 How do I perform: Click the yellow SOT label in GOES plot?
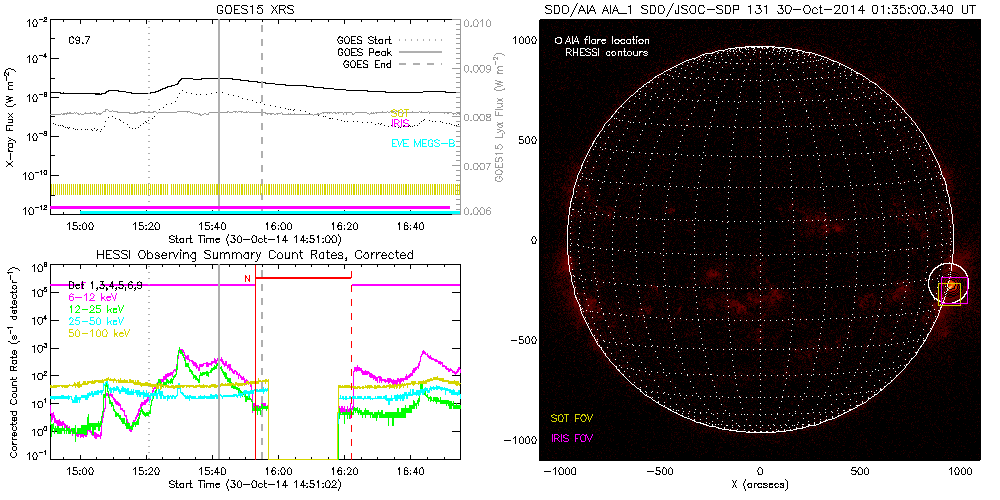click(x=399, y=113)
